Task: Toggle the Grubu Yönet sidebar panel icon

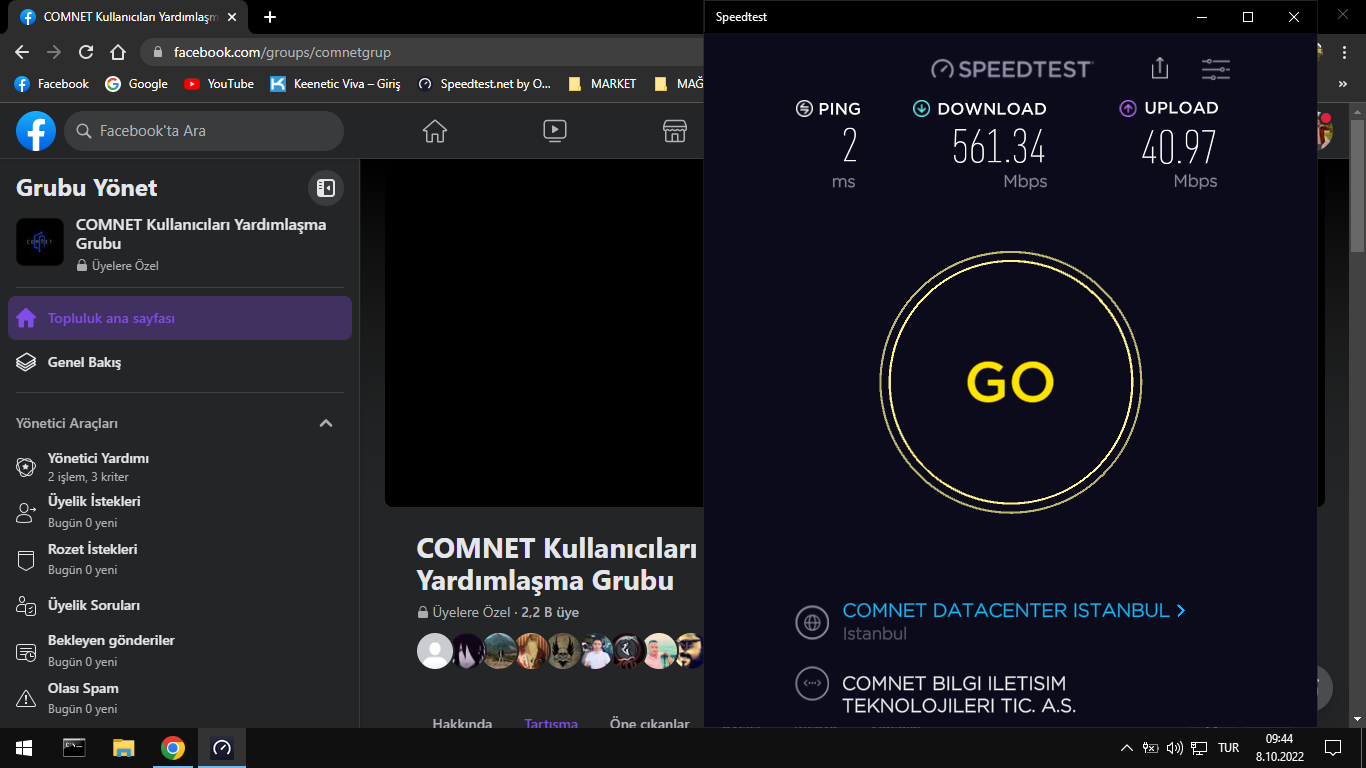Action: tap(325, 188)
